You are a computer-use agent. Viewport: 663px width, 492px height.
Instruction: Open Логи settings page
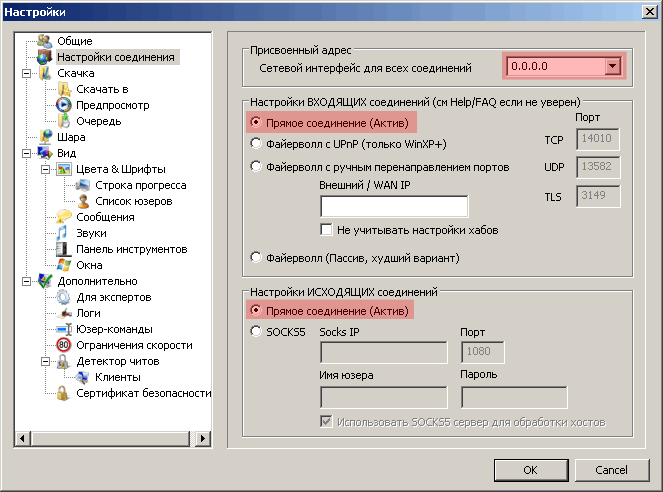88,313
